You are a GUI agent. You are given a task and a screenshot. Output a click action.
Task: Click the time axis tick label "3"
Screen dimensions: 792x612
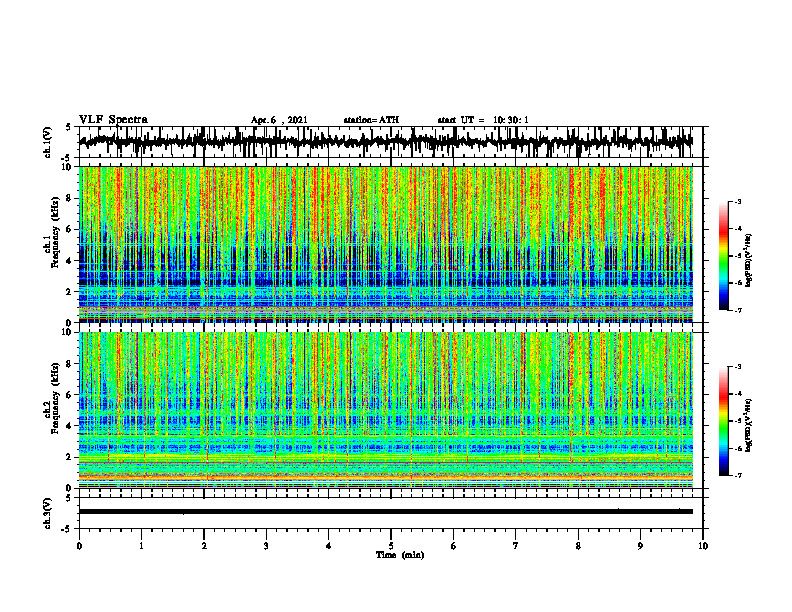pyautogui.click(x=266, y=546)
